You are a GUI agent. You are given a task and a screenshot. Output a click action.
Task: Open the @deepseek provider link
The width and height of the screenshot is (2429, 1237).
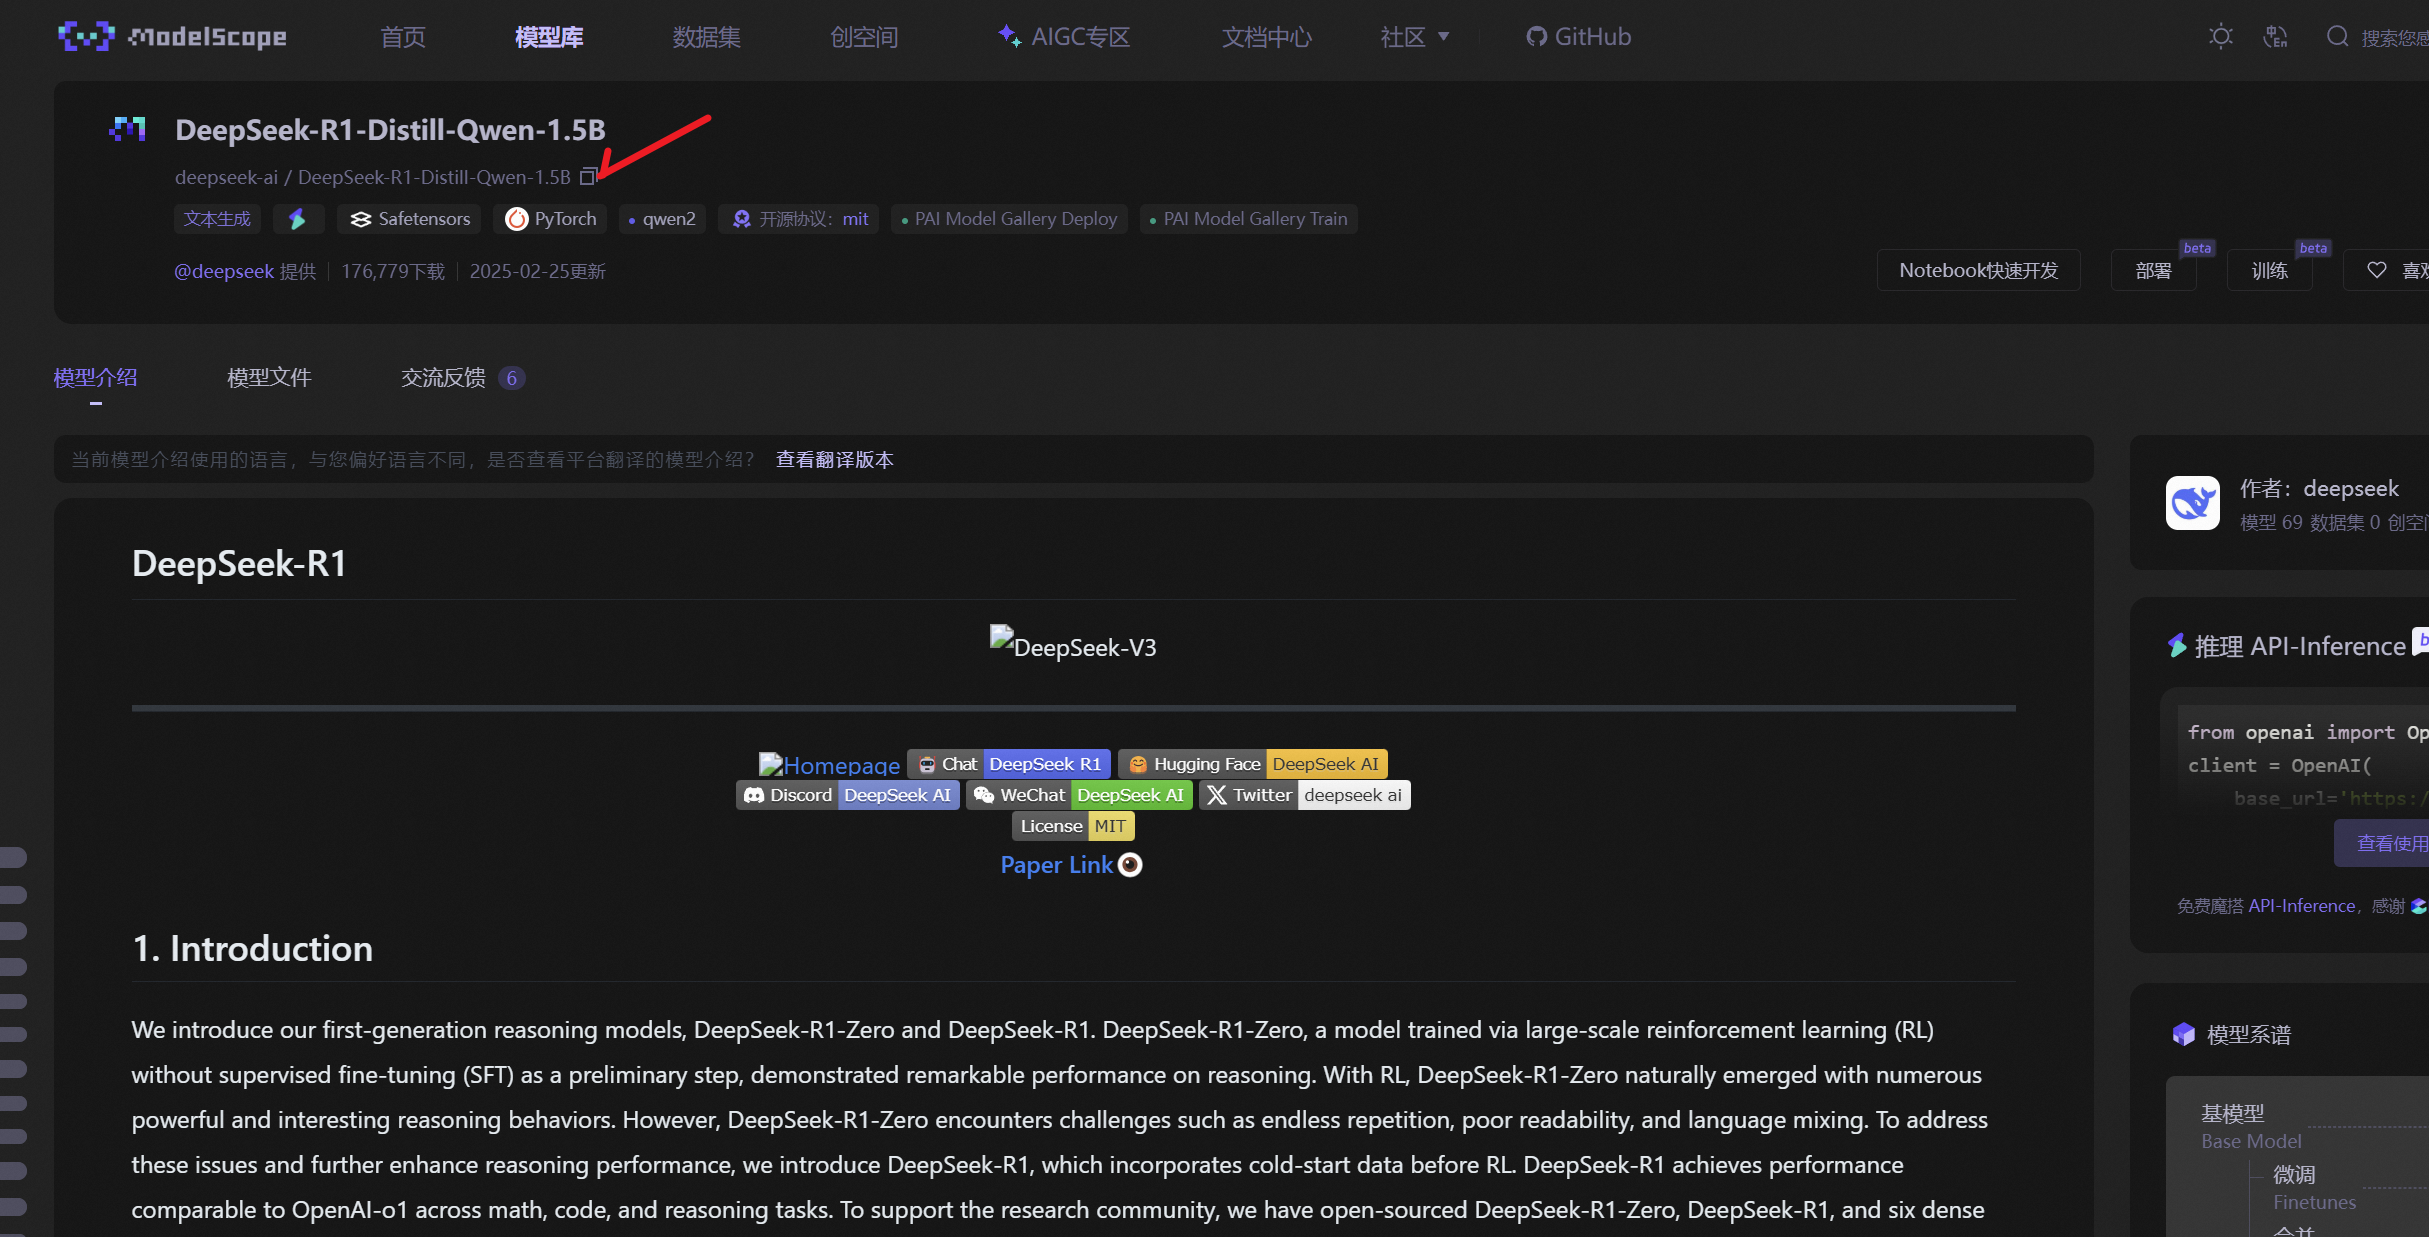click(224, 271)
